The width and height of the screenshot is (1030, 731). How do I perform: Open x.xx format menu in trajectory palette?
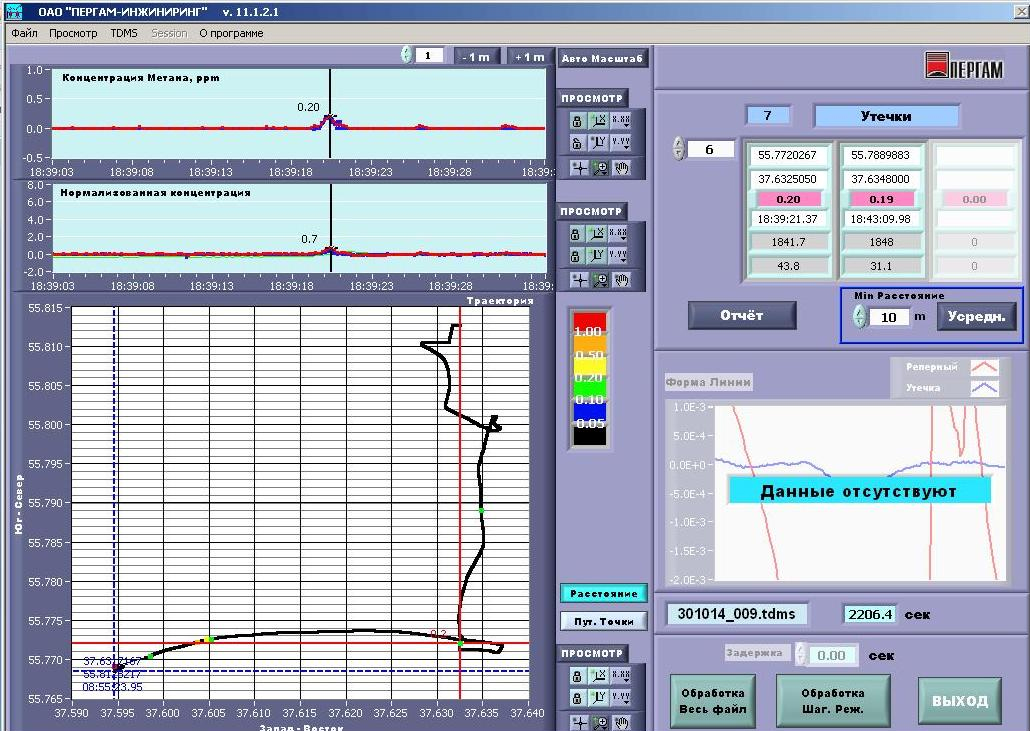620,676
